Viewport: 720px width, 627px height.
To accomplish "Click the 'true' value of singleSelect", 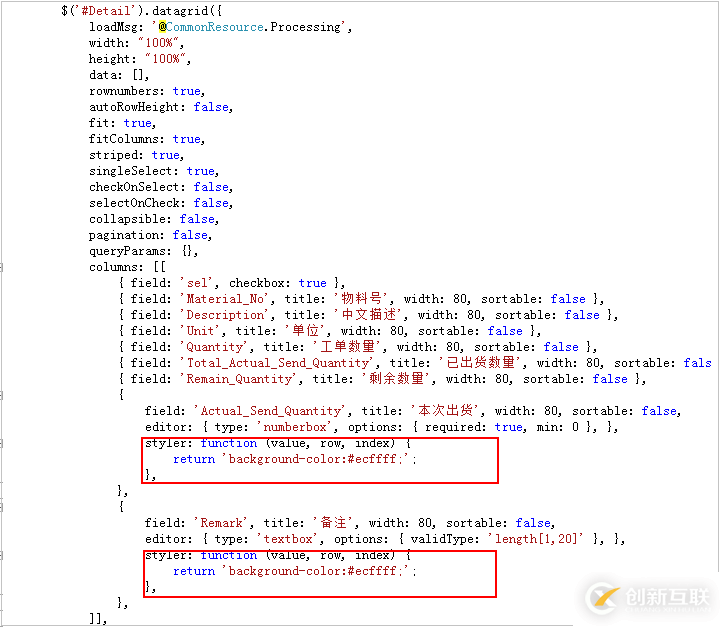I will tap(200, 171).
